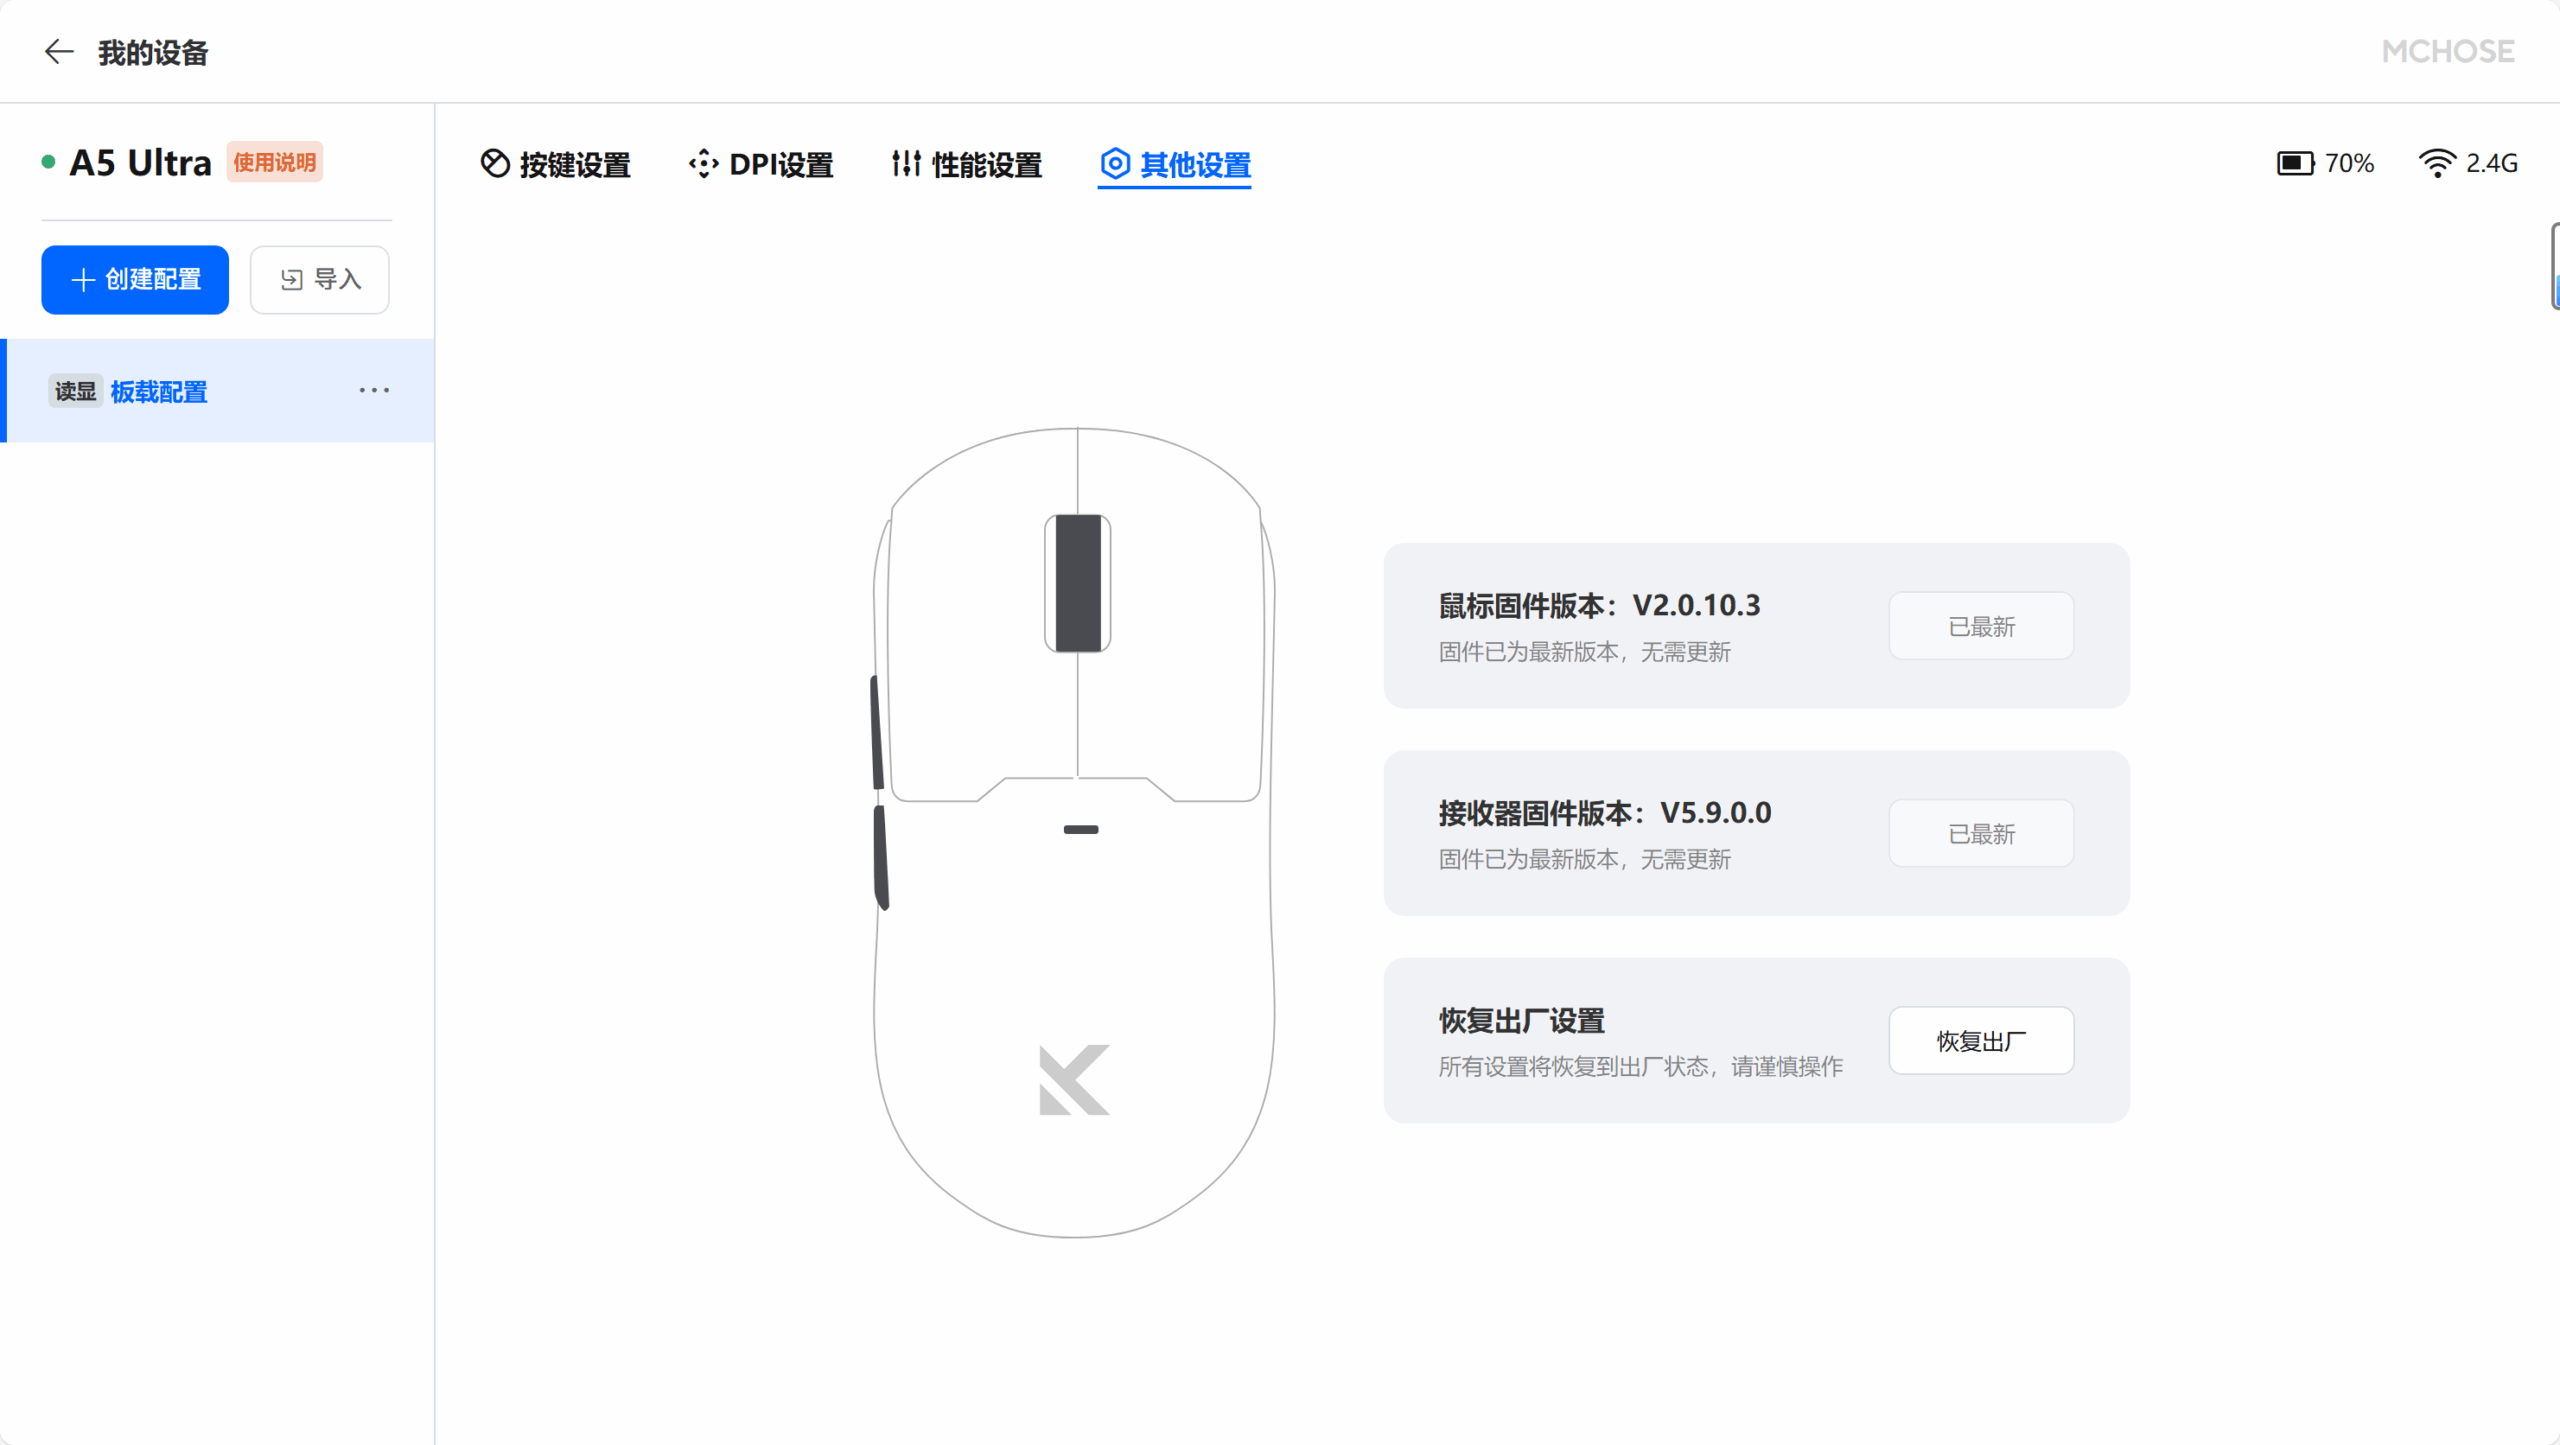Screen dimensions: 2560x1445
Task: Open the 按键设置 tab
Action: [556, 164]
